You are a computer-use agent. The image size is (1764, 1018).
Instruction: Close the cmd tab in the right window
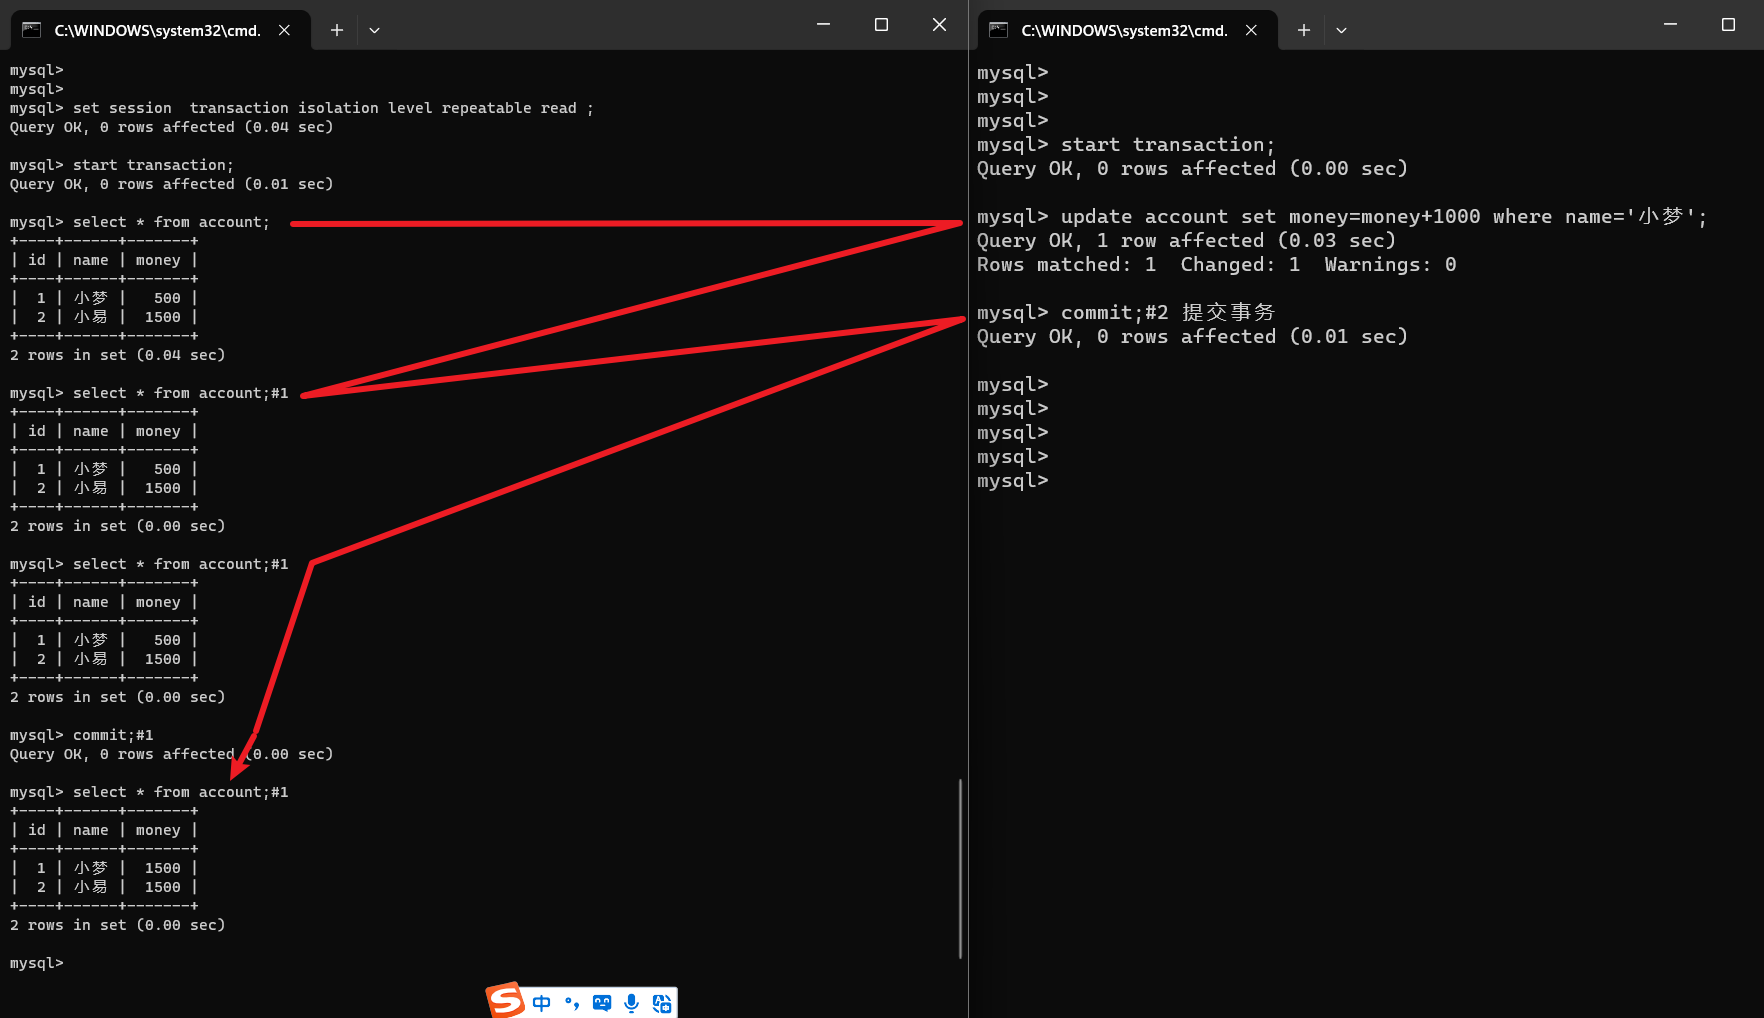pyautogui.click(x=1252, y=30)
